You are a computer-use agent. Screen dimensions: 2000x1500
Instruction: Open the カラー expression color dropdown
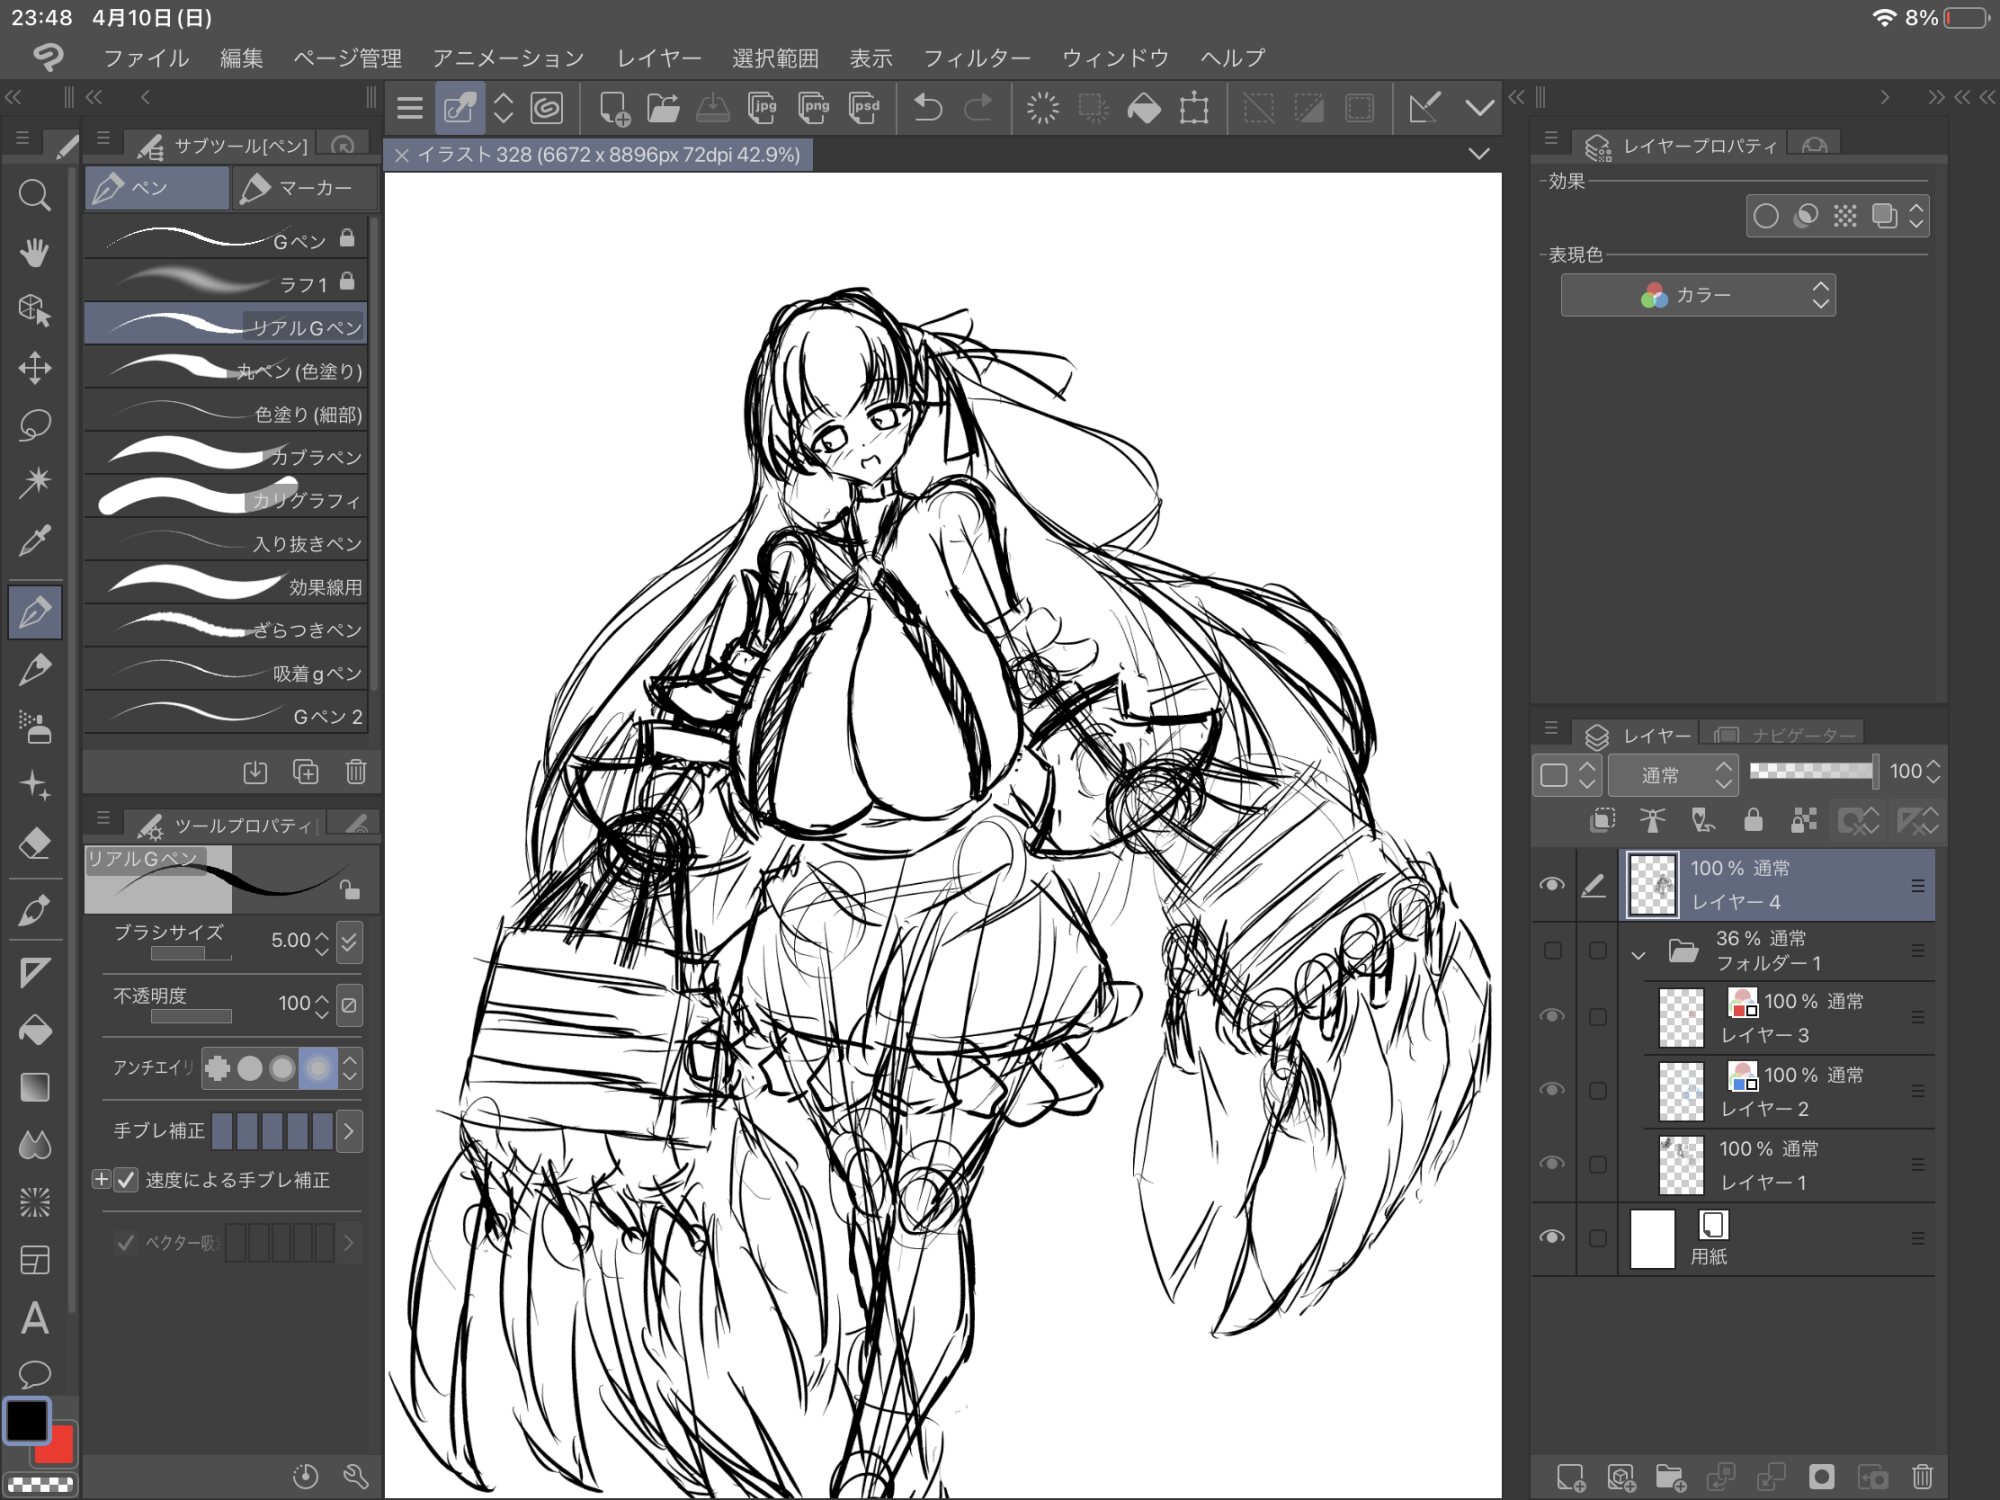click(x=1697, y=295)
